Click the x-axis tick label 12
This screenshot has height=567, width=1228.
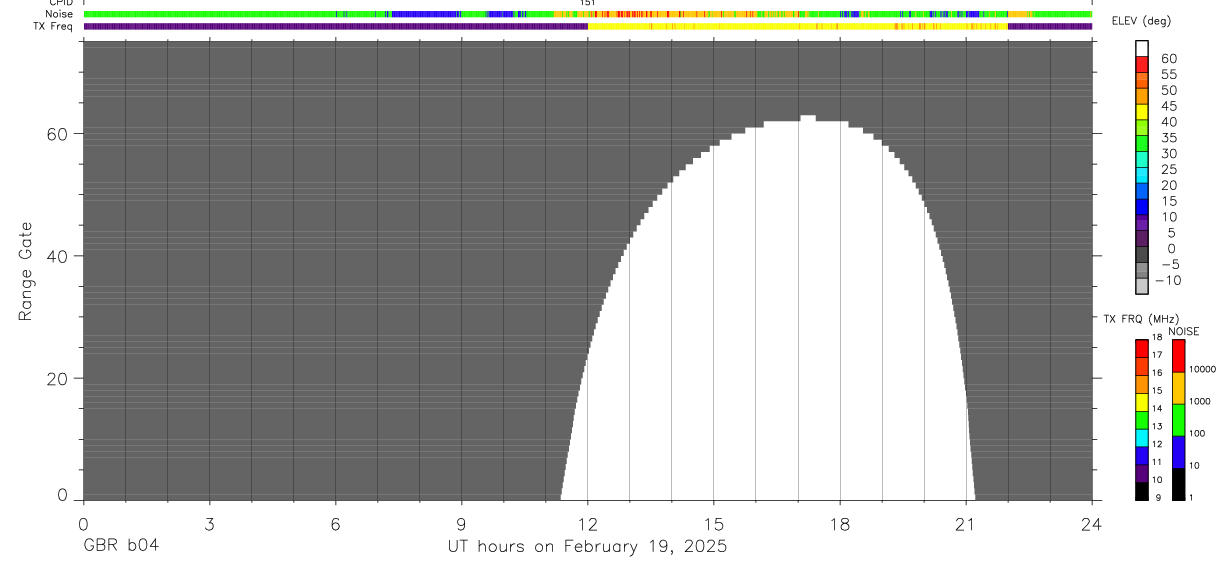click(x=587, y=524)
